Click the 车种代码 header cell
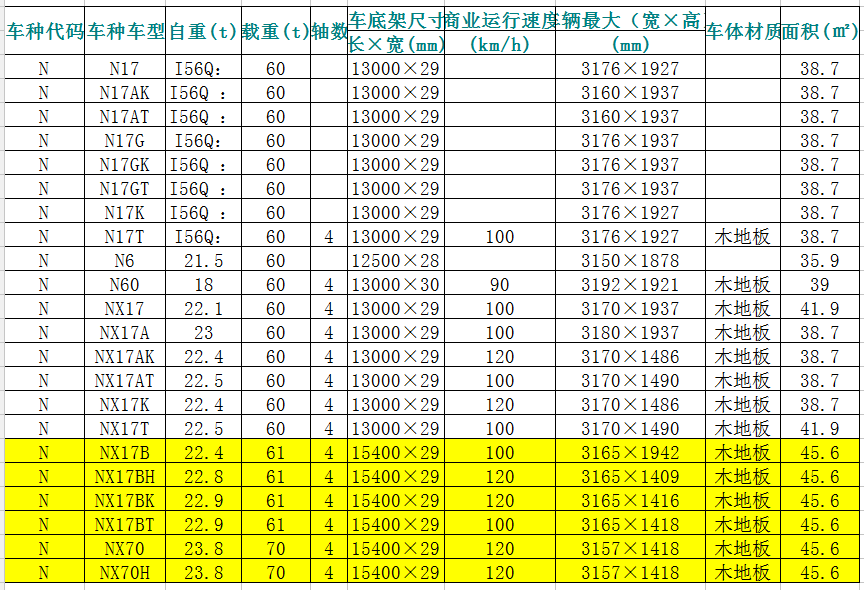 43,31
